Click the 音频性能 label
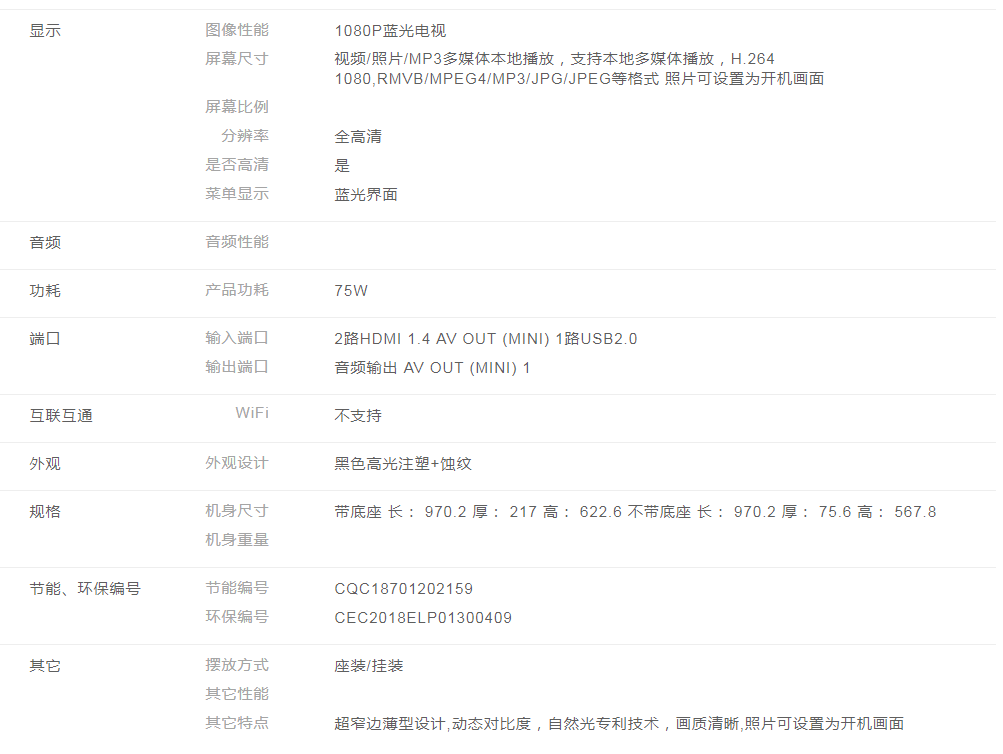The width and height of the screenshot is (1003, 754). [x=237, y=242]
